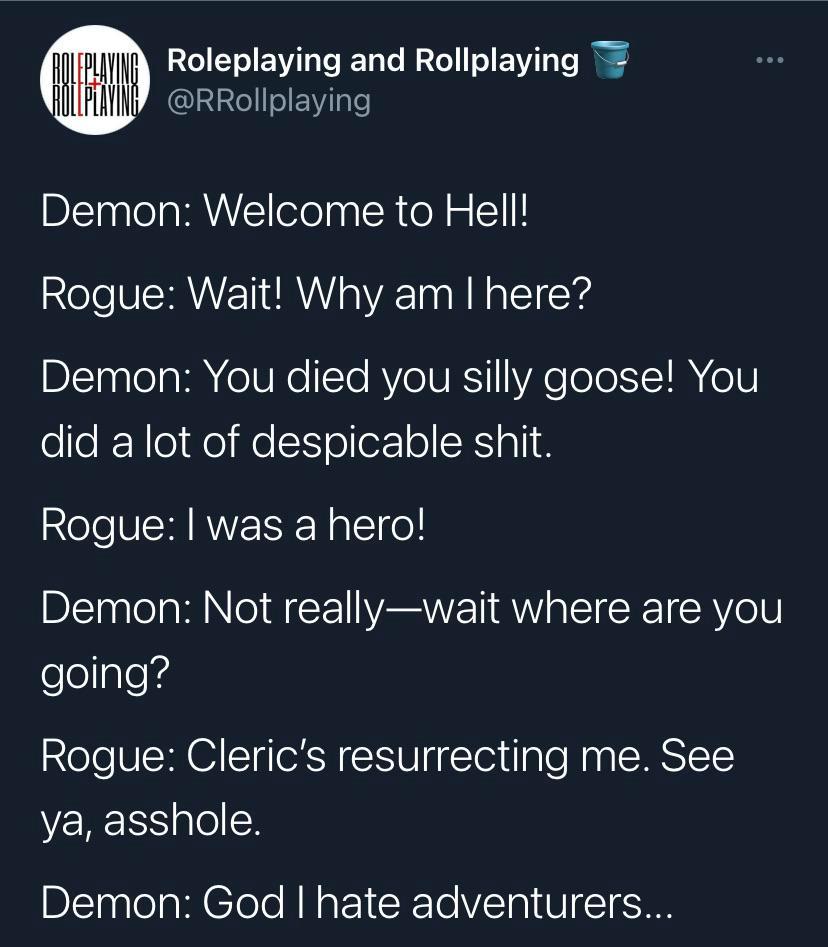Click the line "Demon: Welcome to Hell!"

click(283, 212)
